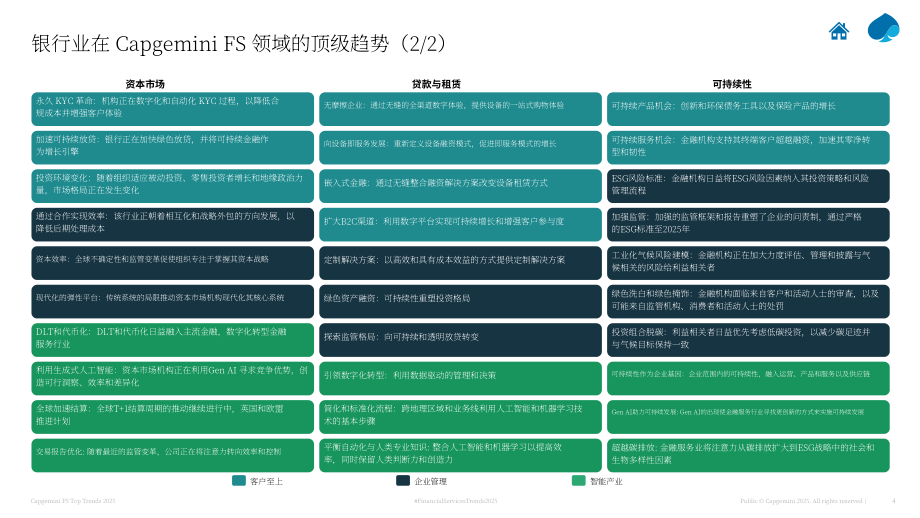The image size is (920, 518).
Task: Select the Gen AI助力可持续发展 card
Action: click(748, 417)
